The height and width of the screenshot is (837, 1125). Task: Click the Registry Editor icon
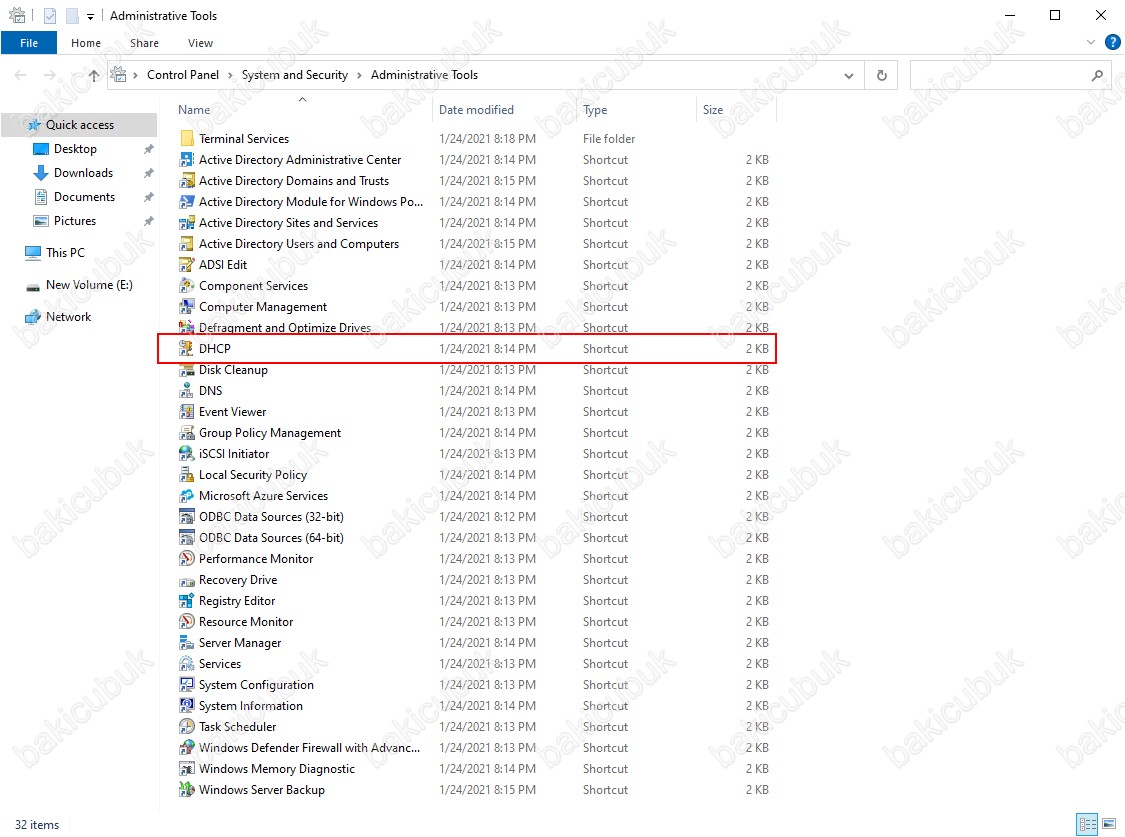[x=187, y=601]
